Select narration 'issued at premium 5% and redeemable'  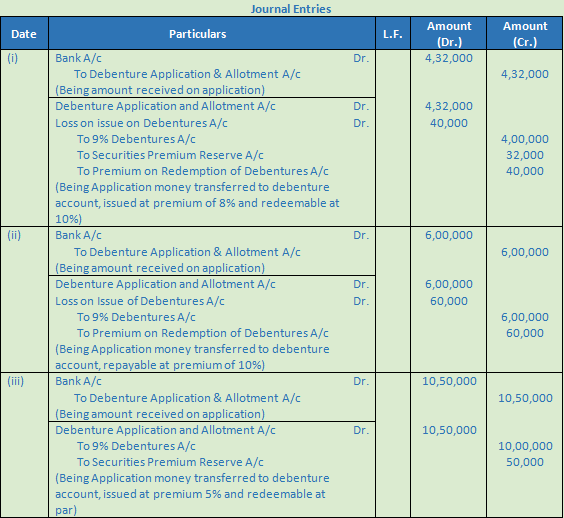pyautogui.click(x=192, y=494)
